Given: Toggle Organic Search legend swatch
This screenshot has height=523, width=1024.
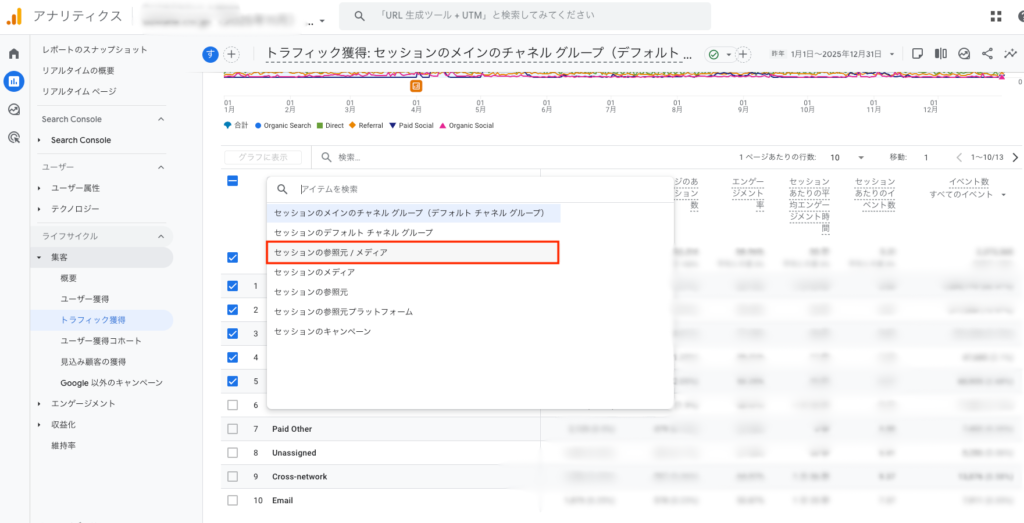Looking at the screenshot, I should coord(259,125).
